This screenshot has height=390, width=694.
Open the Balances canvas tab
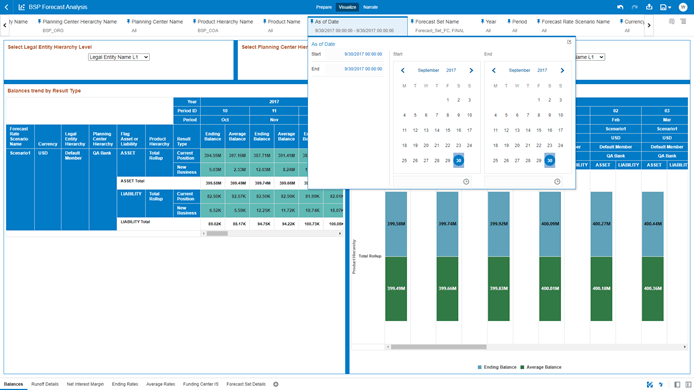[x=13, y=384]
